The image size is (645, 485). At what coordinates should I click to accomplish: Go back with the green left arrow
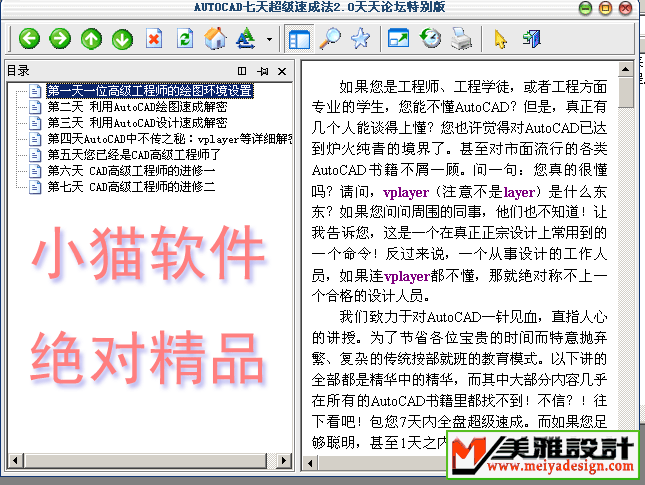29,39
